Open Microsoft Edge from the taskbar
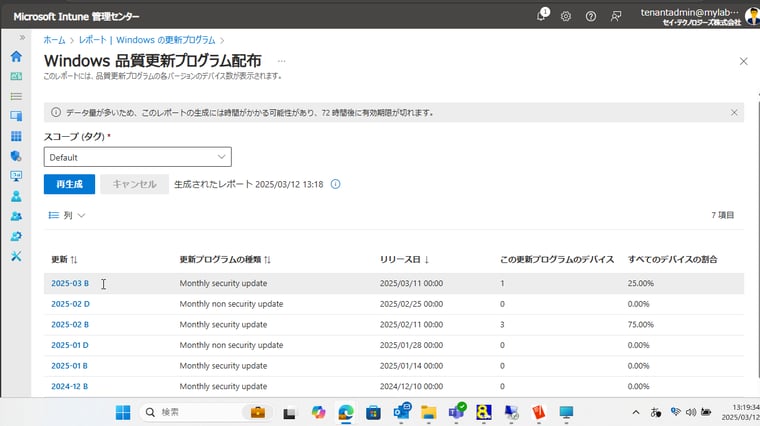The width and height of the screenshot is (760, 426). click(346, 412)
